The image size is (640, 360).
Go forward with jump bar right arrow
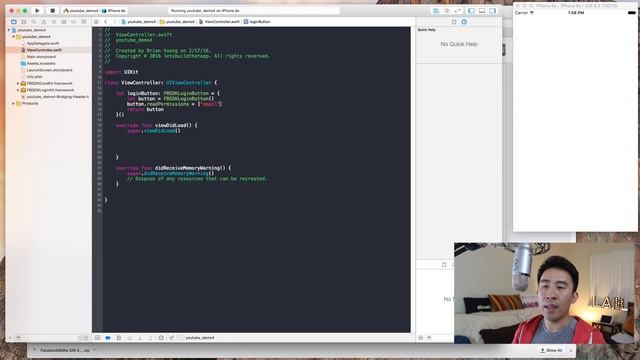115,22
